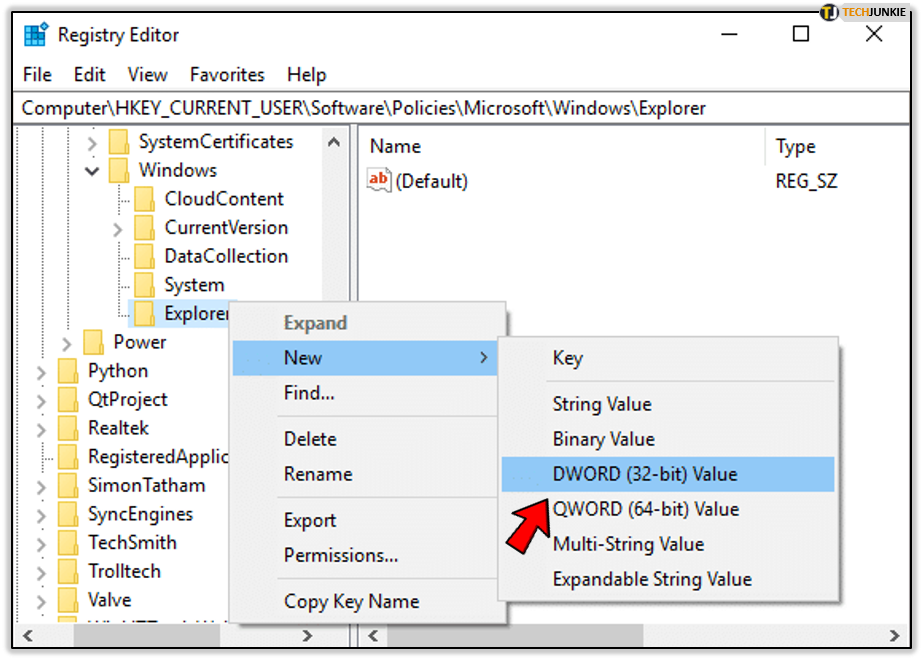Click the Windows folder icon
Viewport: 923px width, 660px height.
tap(119, 170)
